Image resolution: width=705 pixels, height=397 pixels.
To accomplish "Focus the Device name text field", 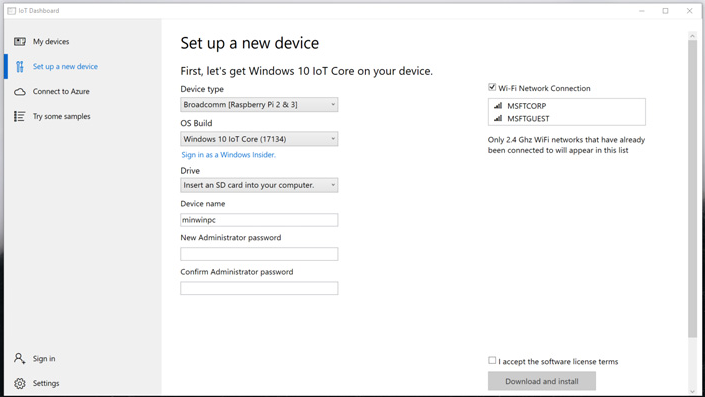I will click(259, 220).
